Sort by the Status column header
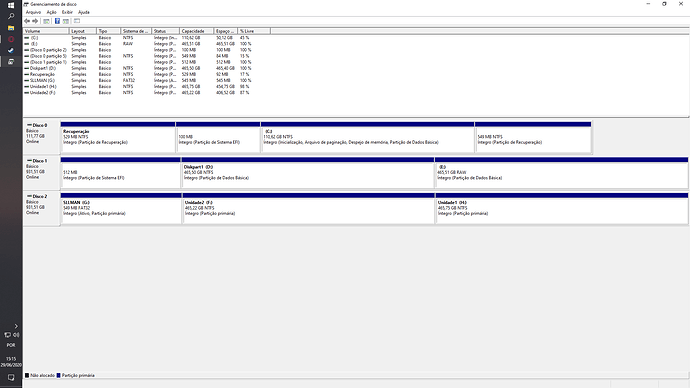 point(166,31)
